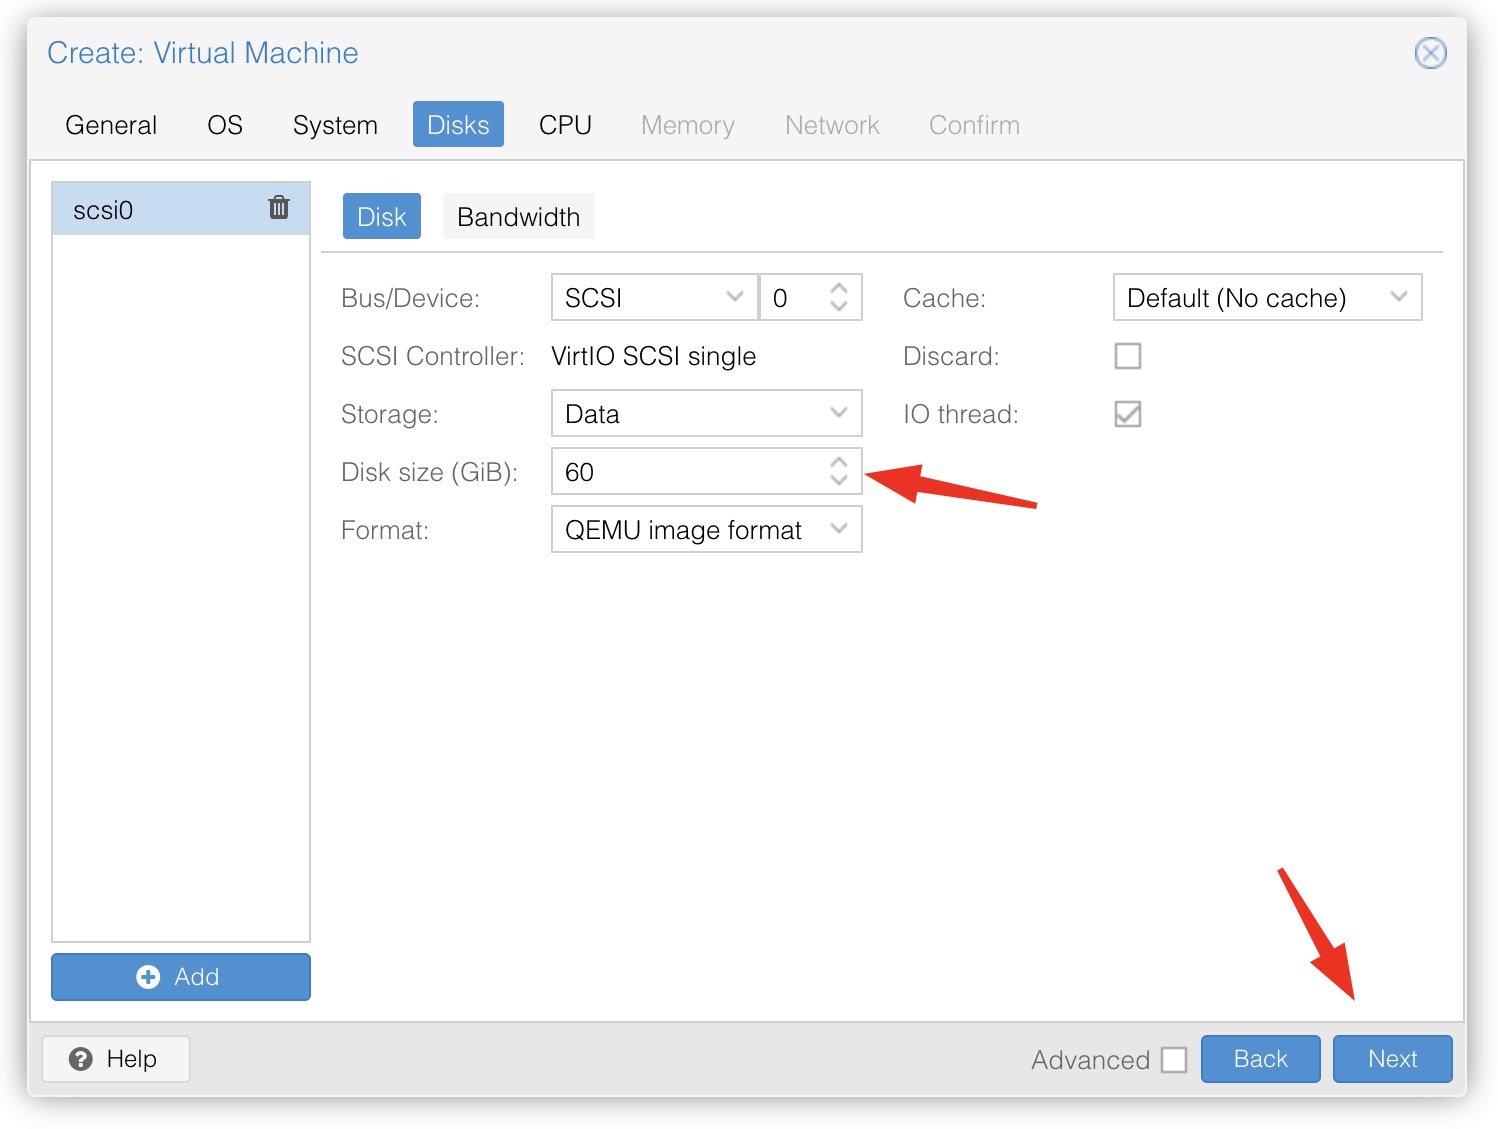The width and height of the screenshot is (1498, 1129).
Task: Expand the Storage dropdown showing Data
Action: tap(706, 414)
